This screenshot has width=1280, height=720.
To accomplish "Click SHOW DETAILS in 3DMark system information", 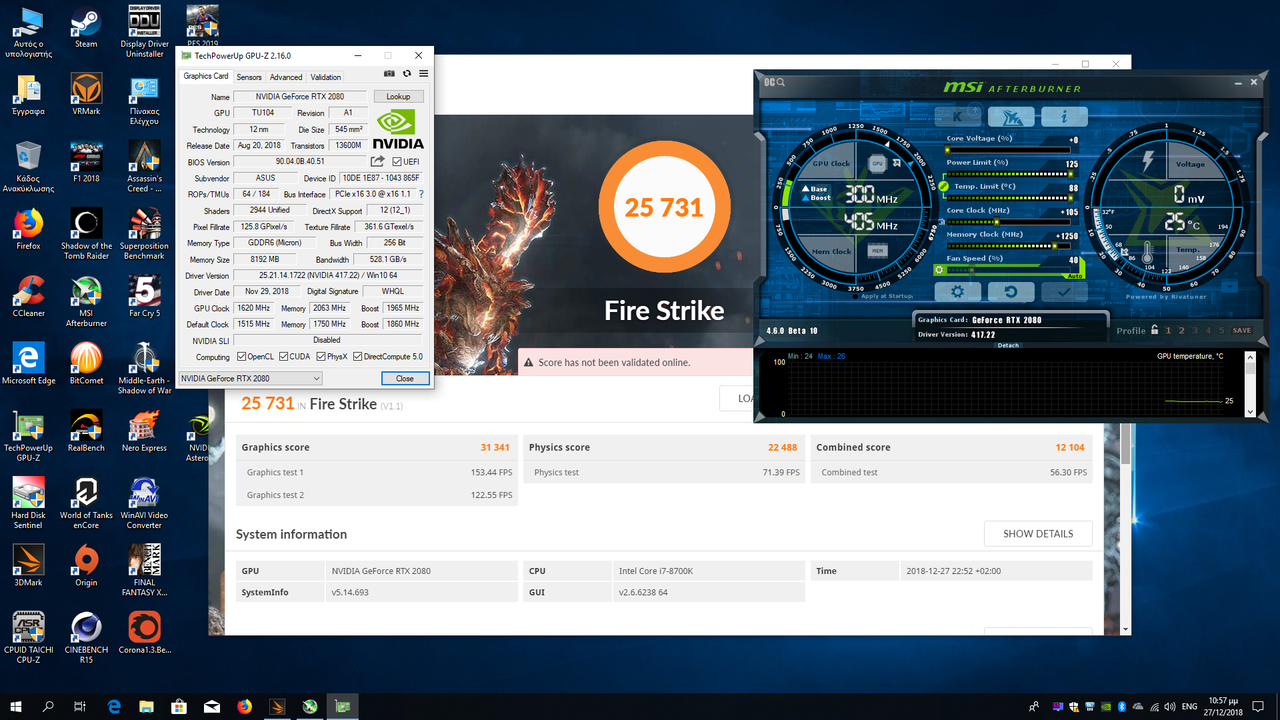I will [x=1038, y=534].
